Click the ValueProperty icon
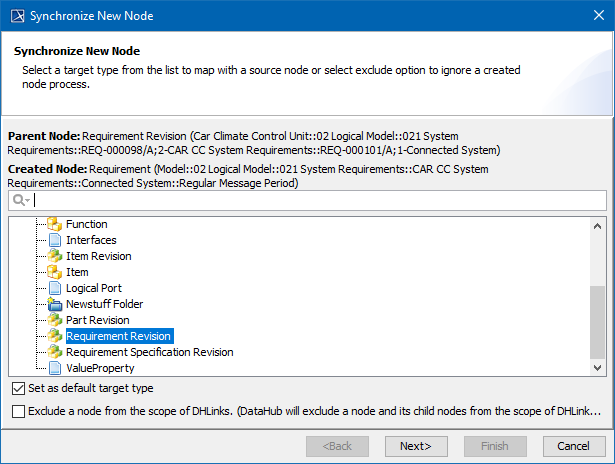 coord(55,368)
